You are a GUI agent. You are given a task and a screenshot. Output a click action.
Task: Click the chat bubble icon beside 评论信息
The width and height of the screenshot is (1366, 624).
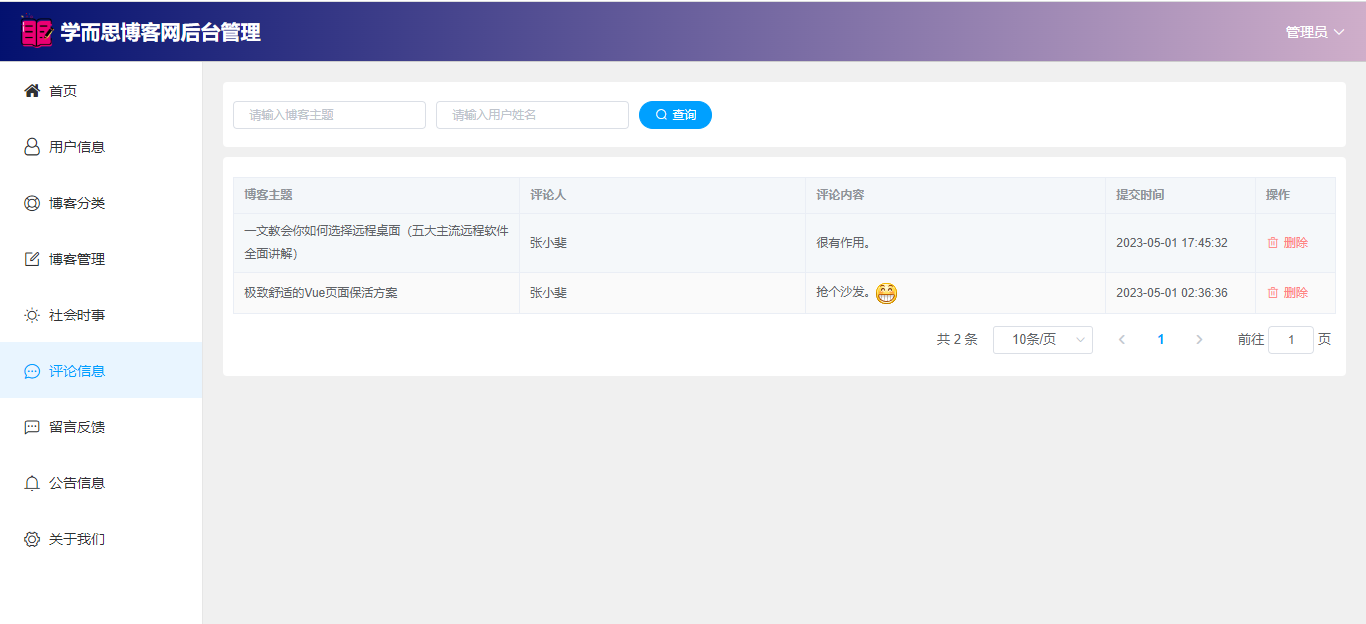[x=32, y=371]
